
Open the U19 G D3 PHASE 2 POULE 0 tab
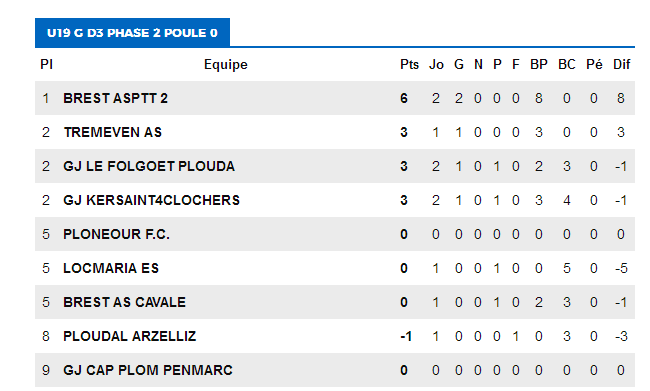pyautogui.click(x=132, y=33)
